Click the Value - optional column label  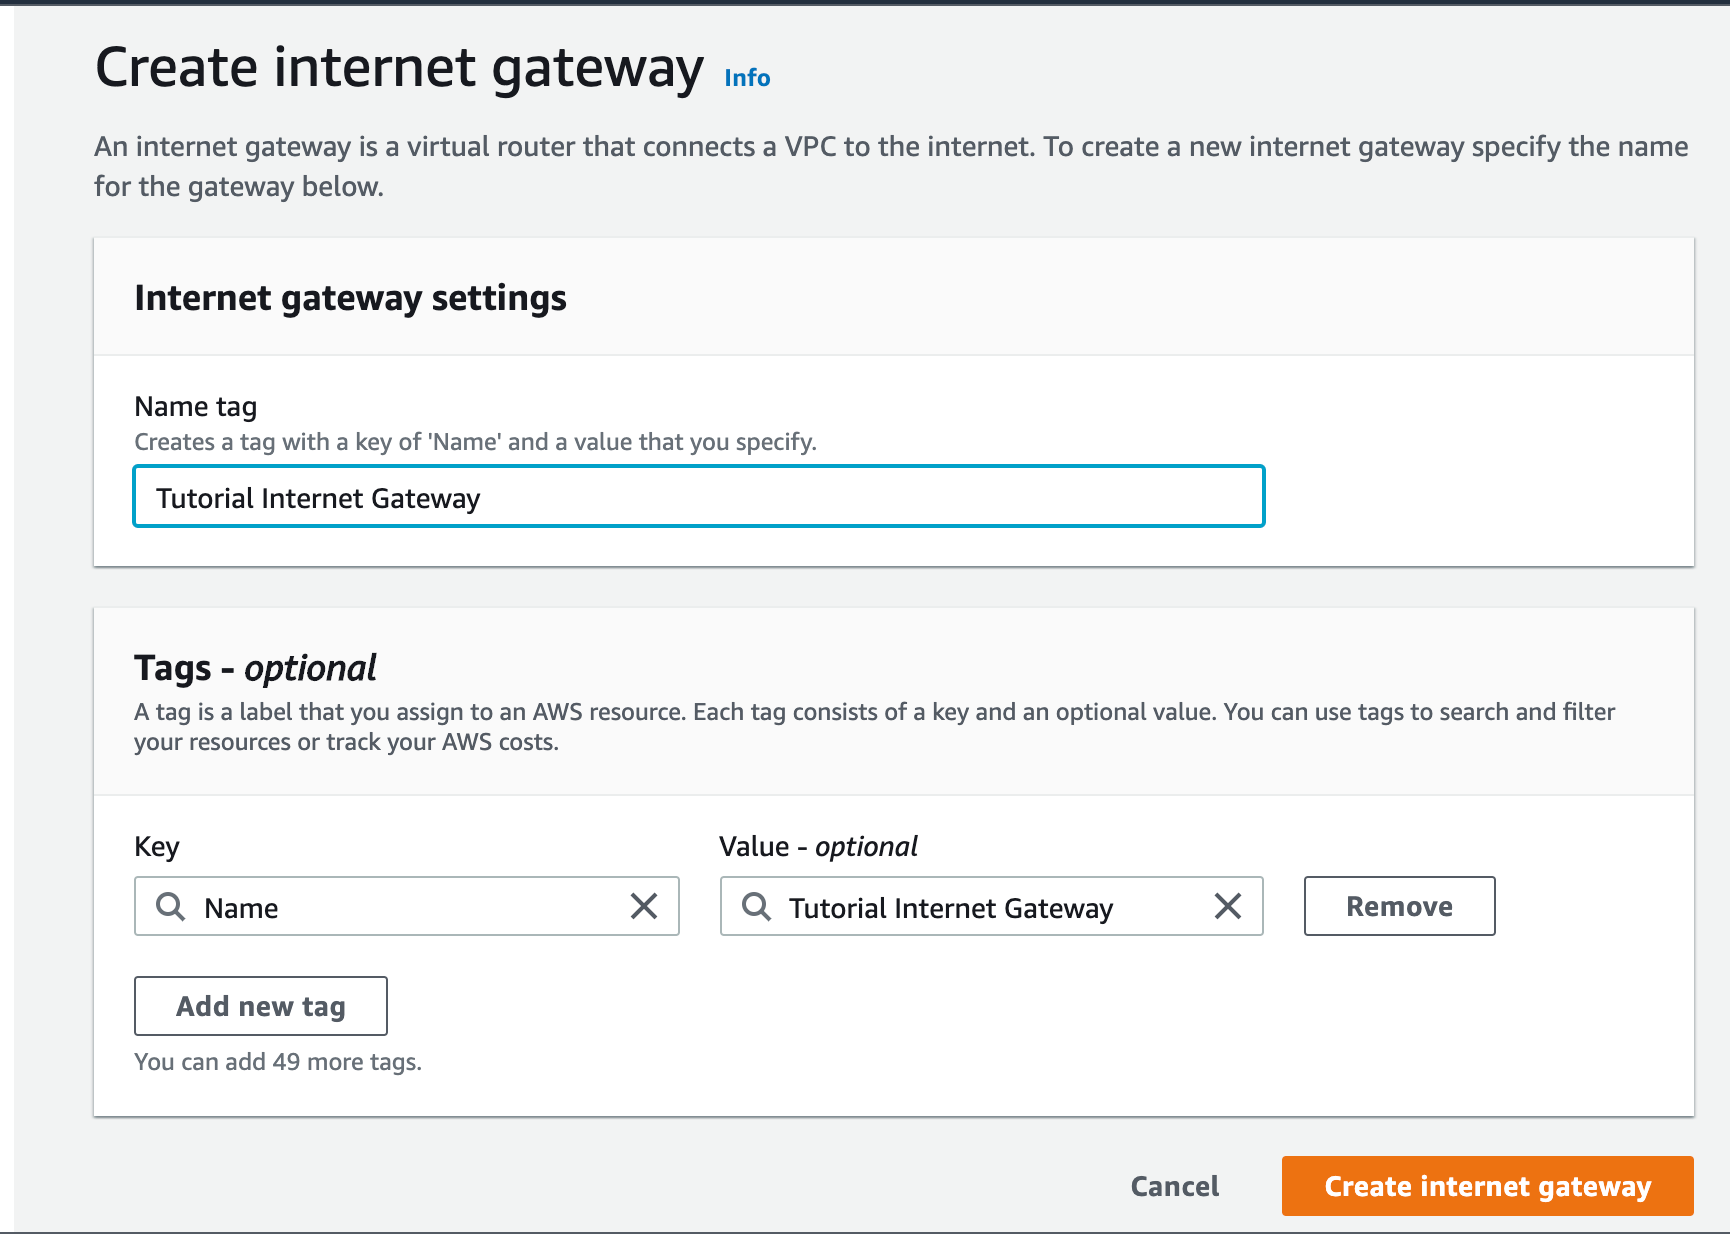[818, 847]
